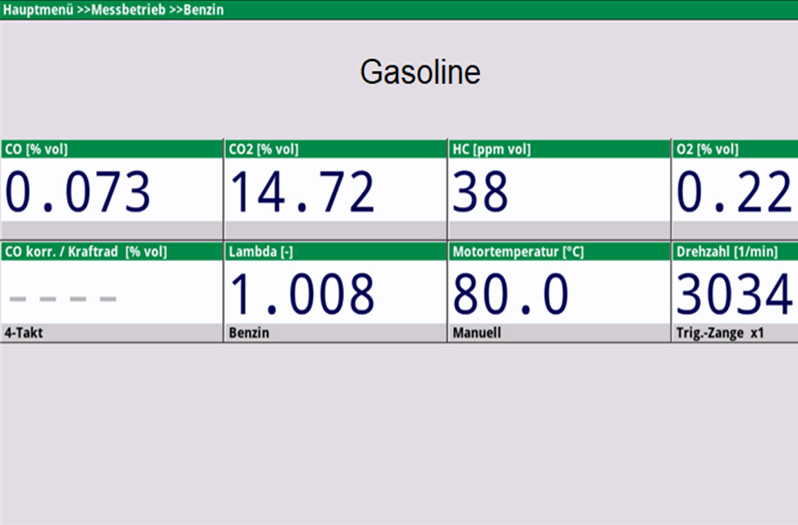Viewport: 798px width, 525px height.
Task: Select the Benzin breadcrumb entry
Action: (x=203, y=9)
